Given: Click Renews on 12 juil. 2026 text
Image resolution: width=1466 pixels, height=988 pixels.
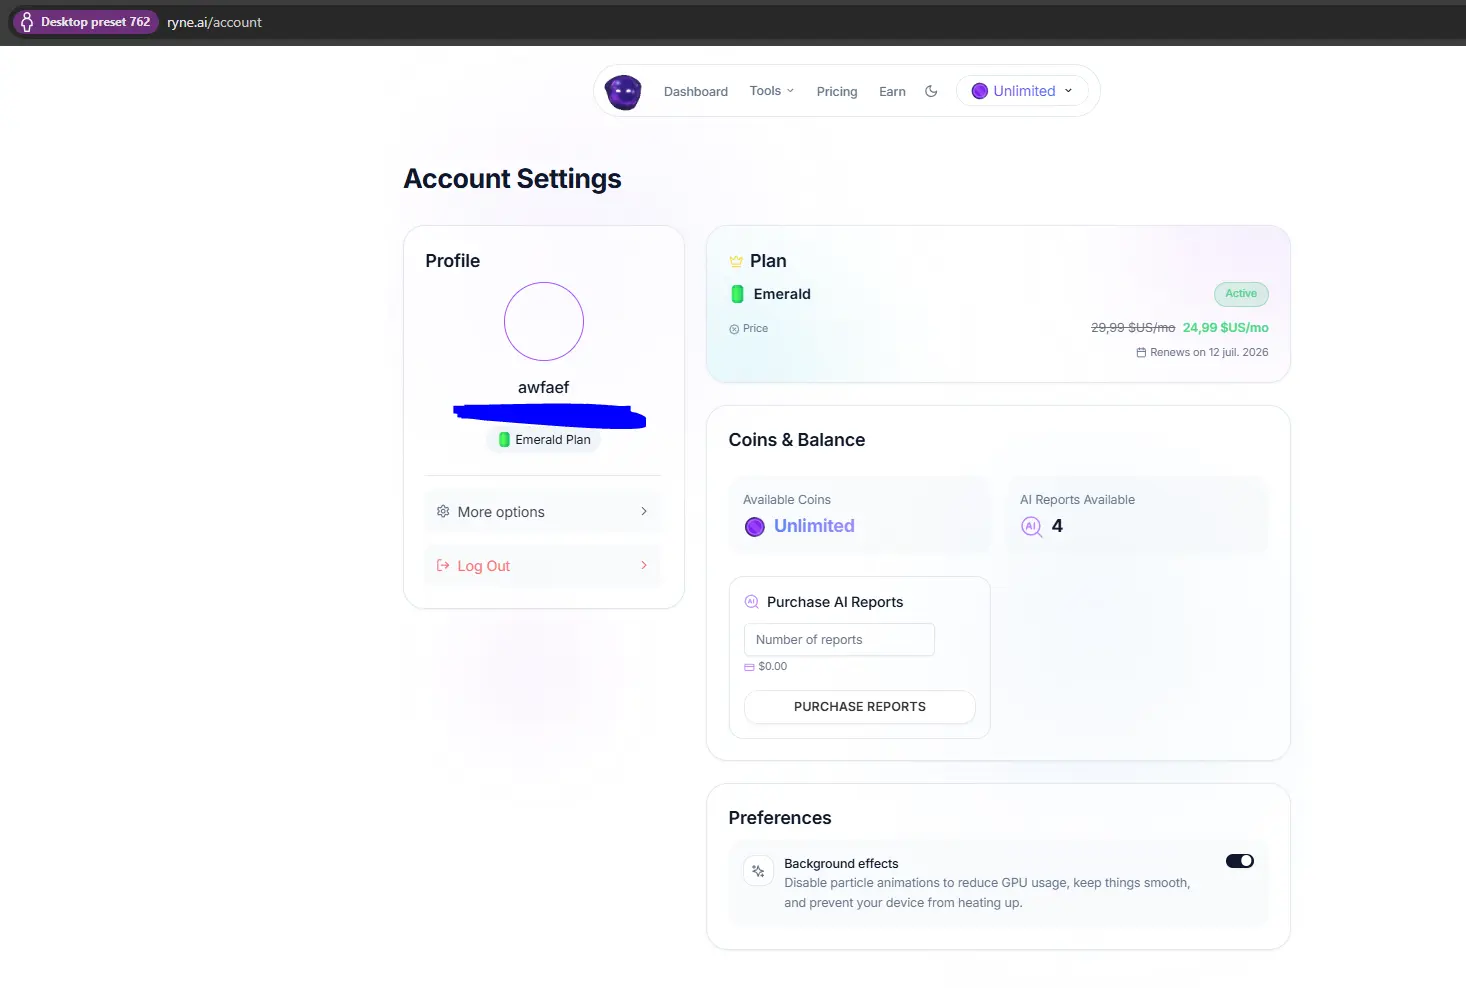Looking at the screenshot, I should click(x=1209, y=353).
